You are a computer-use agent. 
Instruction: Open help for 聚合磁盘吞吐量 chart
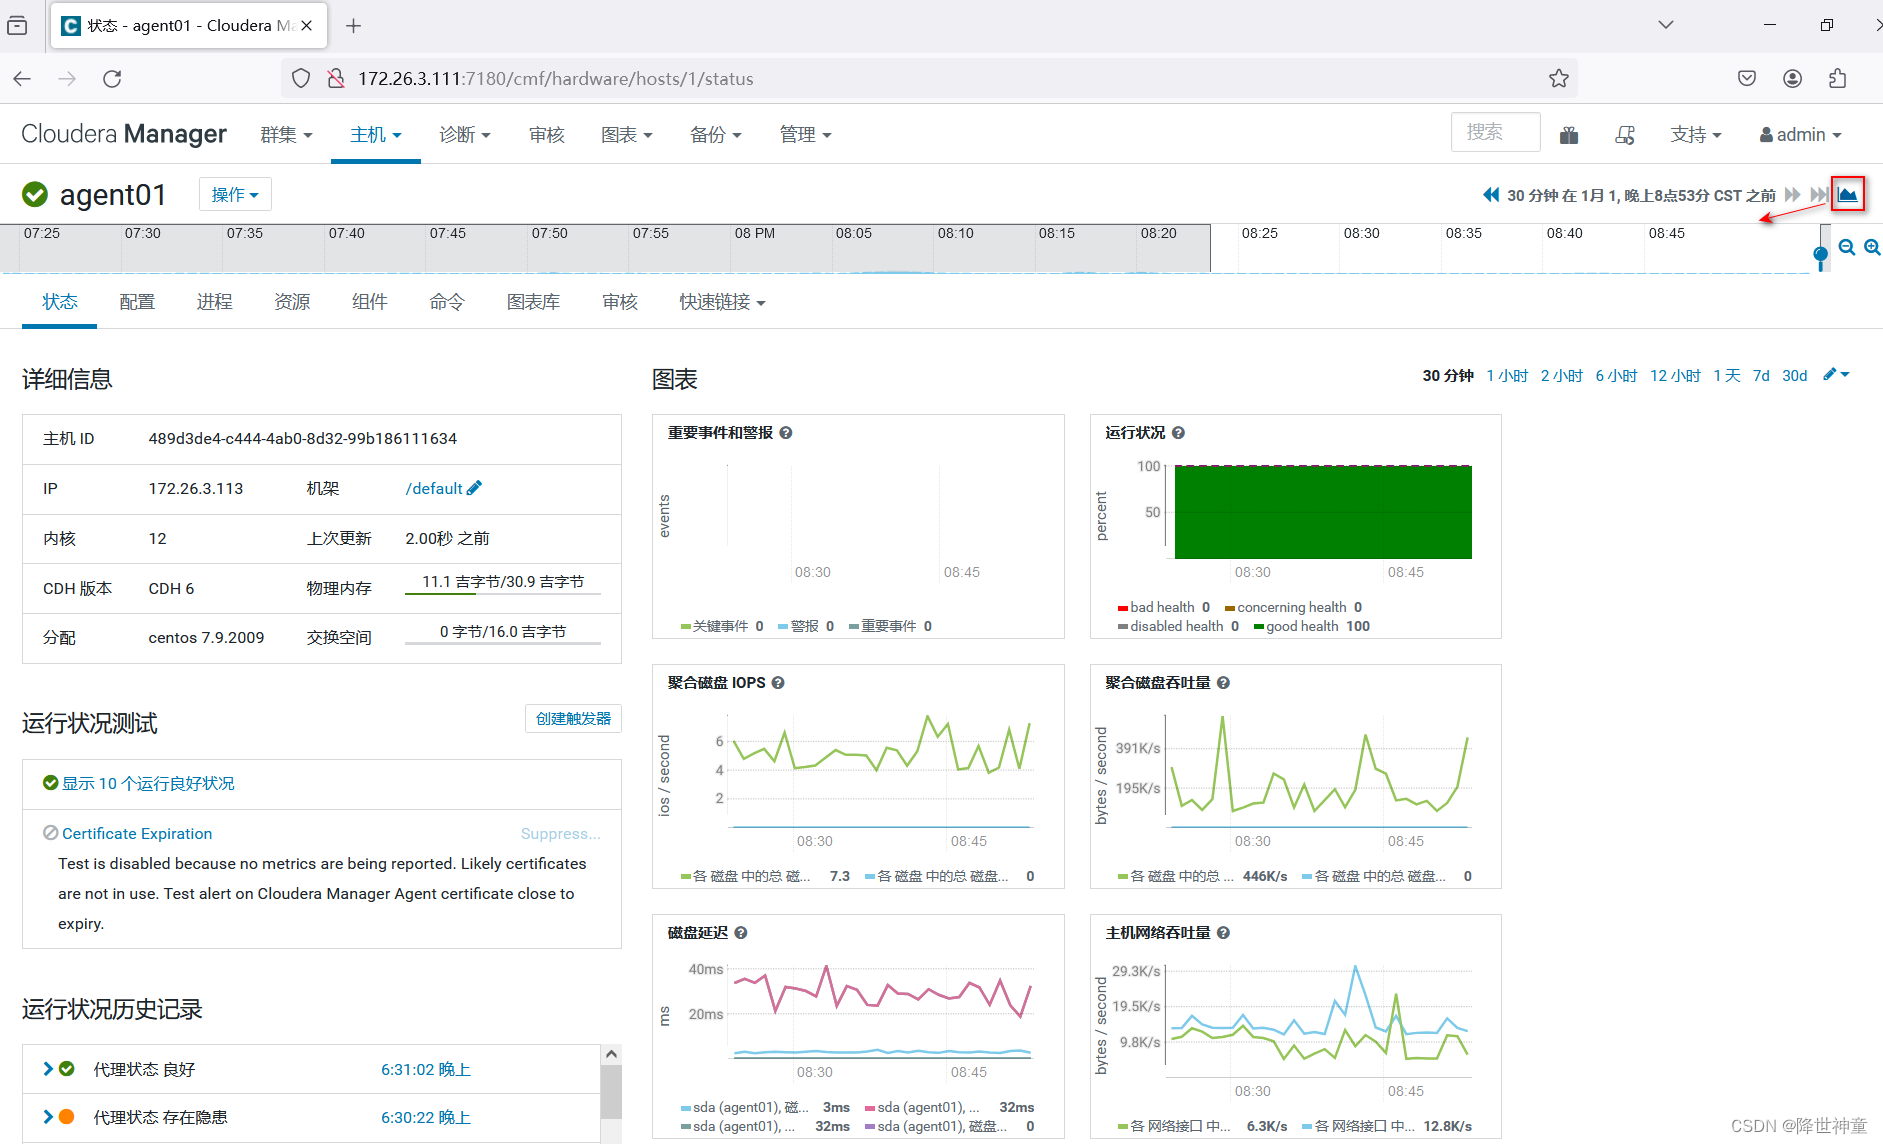tap(1223, 683)
